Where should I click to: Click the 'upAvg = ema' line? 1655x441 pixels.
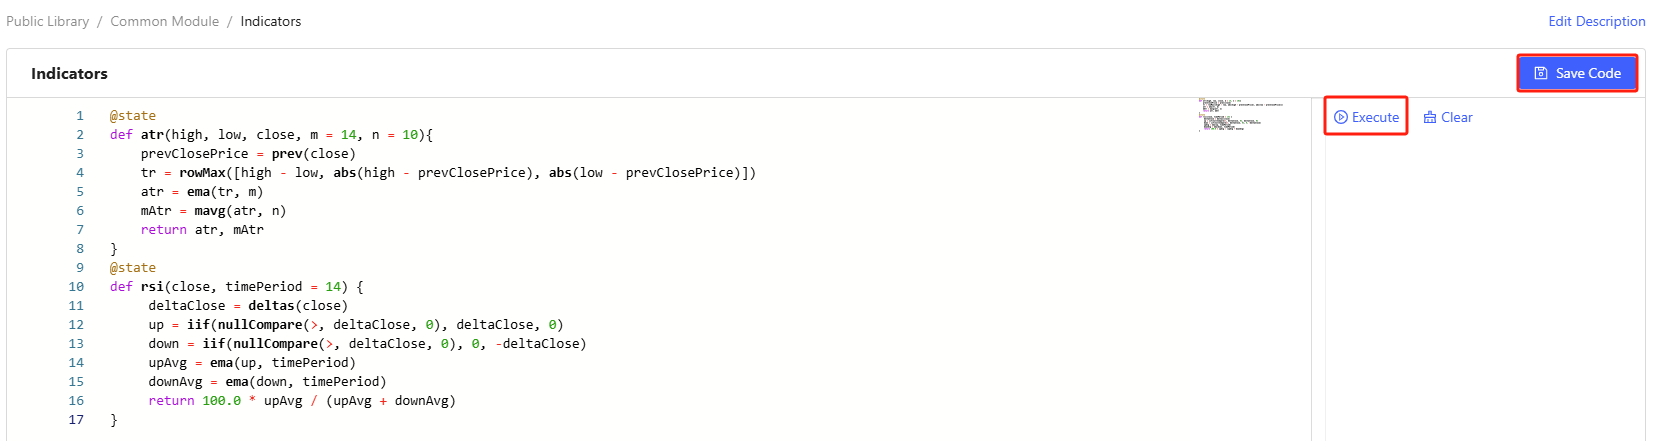pyautogui.click(x=251, y=363)
